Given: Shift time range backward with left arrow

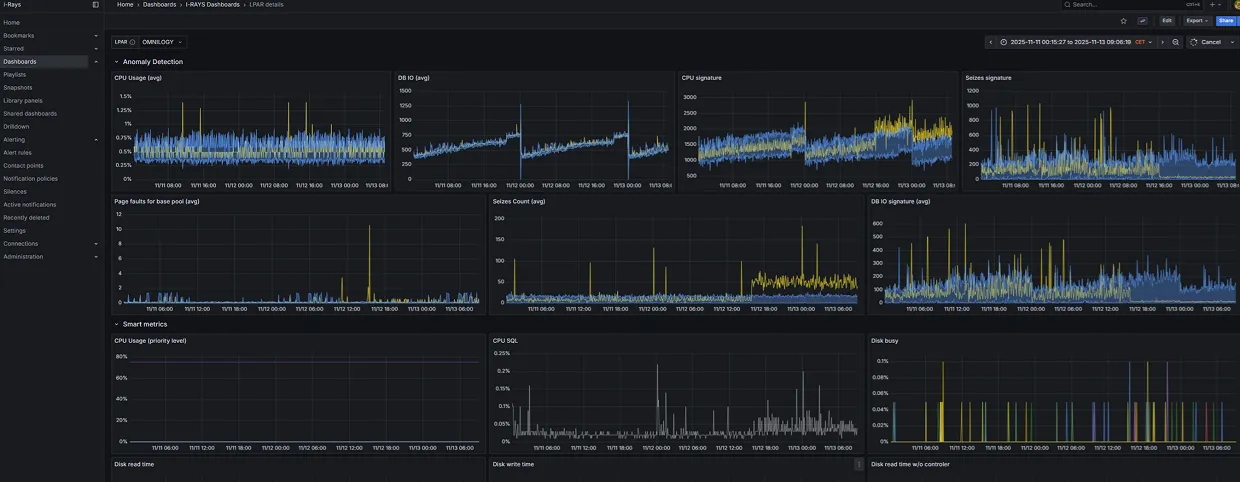Looking at the screenshot, I should (x=991, y=42).
